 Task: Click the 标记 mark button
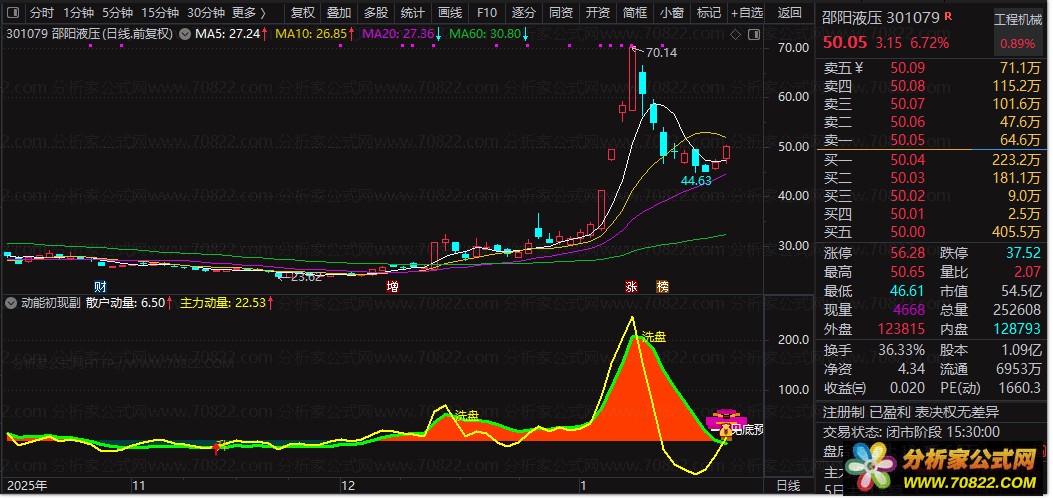pyautogui.click(x=708, y=12)
